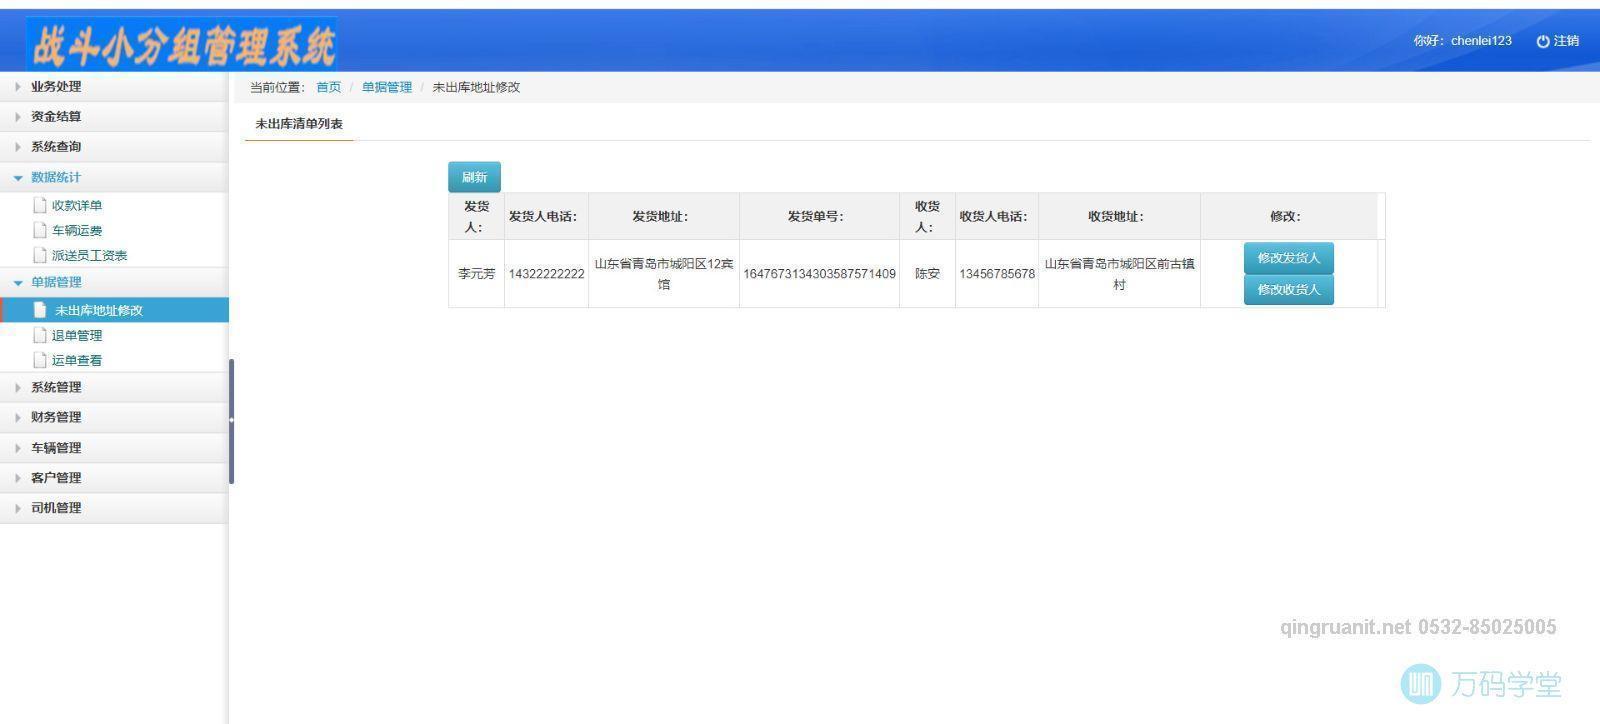
Task: Click the 未出库地址修改 breadcrumb text
Action: (x=476, y=87)
